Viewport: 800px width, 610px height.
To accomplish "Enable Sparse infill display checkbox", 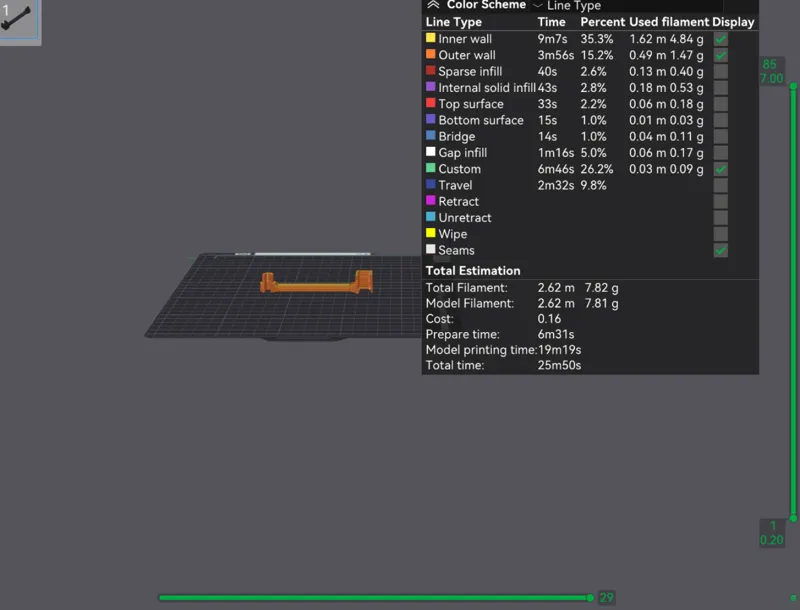I will click(x=720, y=71).
